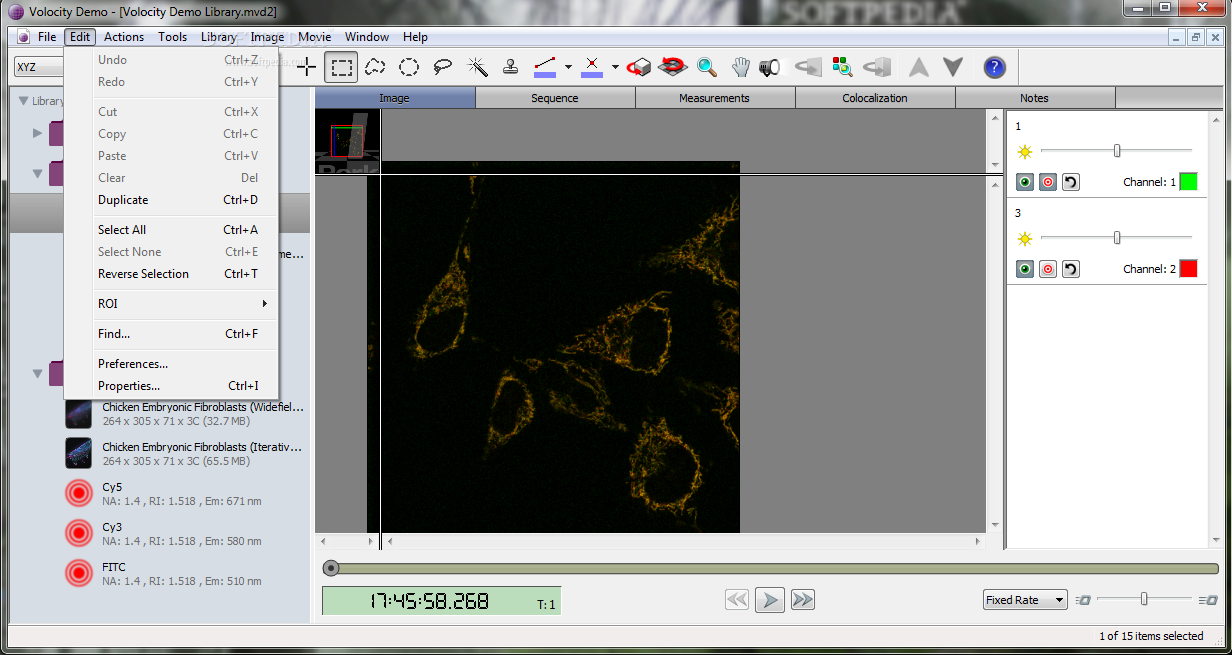Open the line tool dropdown arrow
1232x655 pixels.
click(568, 67)
